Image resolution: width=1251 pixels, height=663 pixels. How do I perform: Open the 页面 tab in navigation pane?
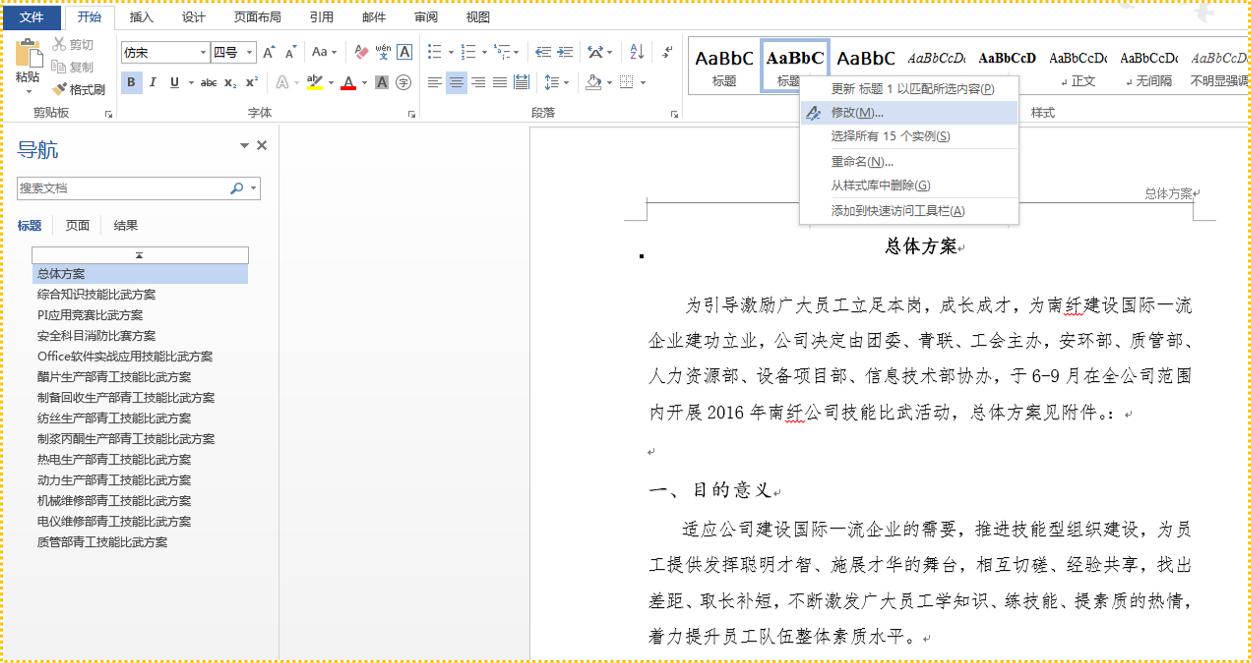[x=78, y=226]
